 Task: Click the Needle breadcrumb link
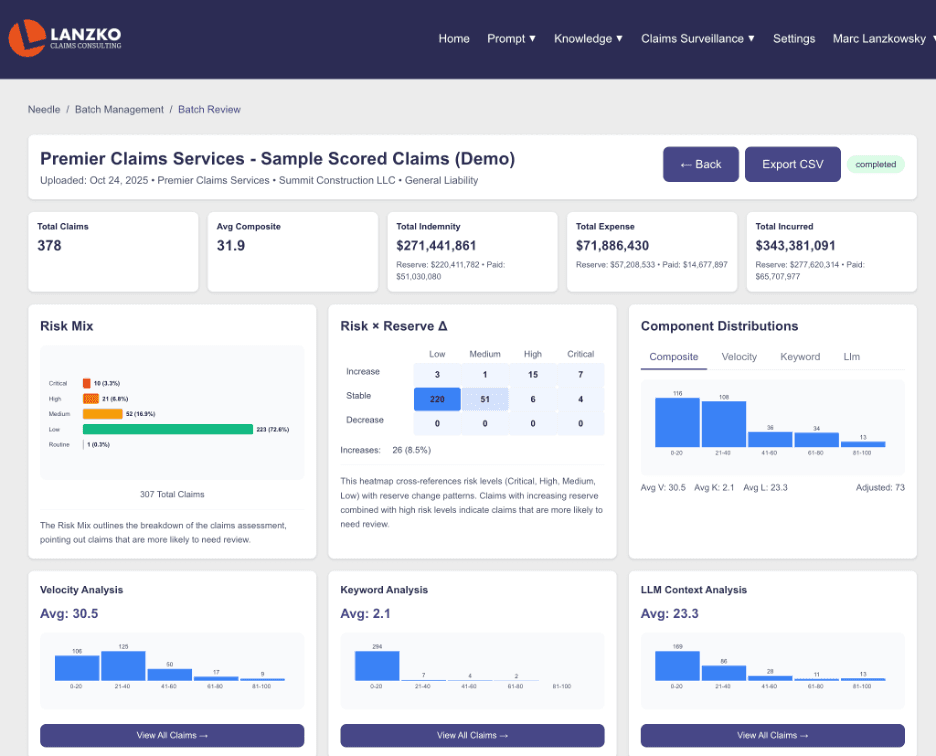[43, 109]
